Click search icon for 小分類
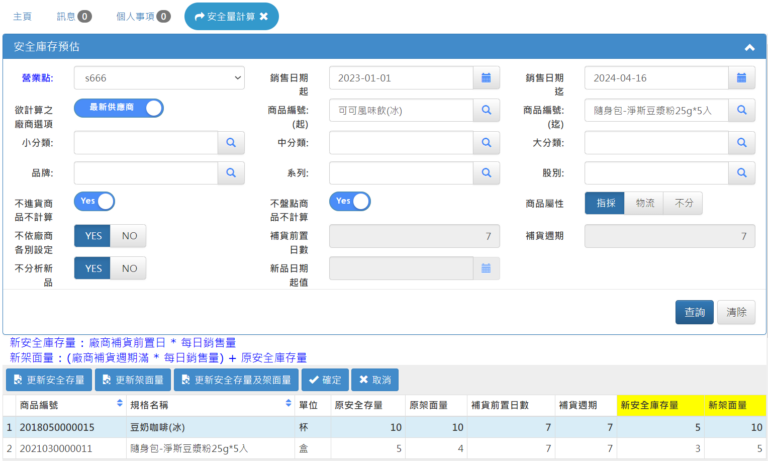This screenshot has width=768, height=461. 231,143
